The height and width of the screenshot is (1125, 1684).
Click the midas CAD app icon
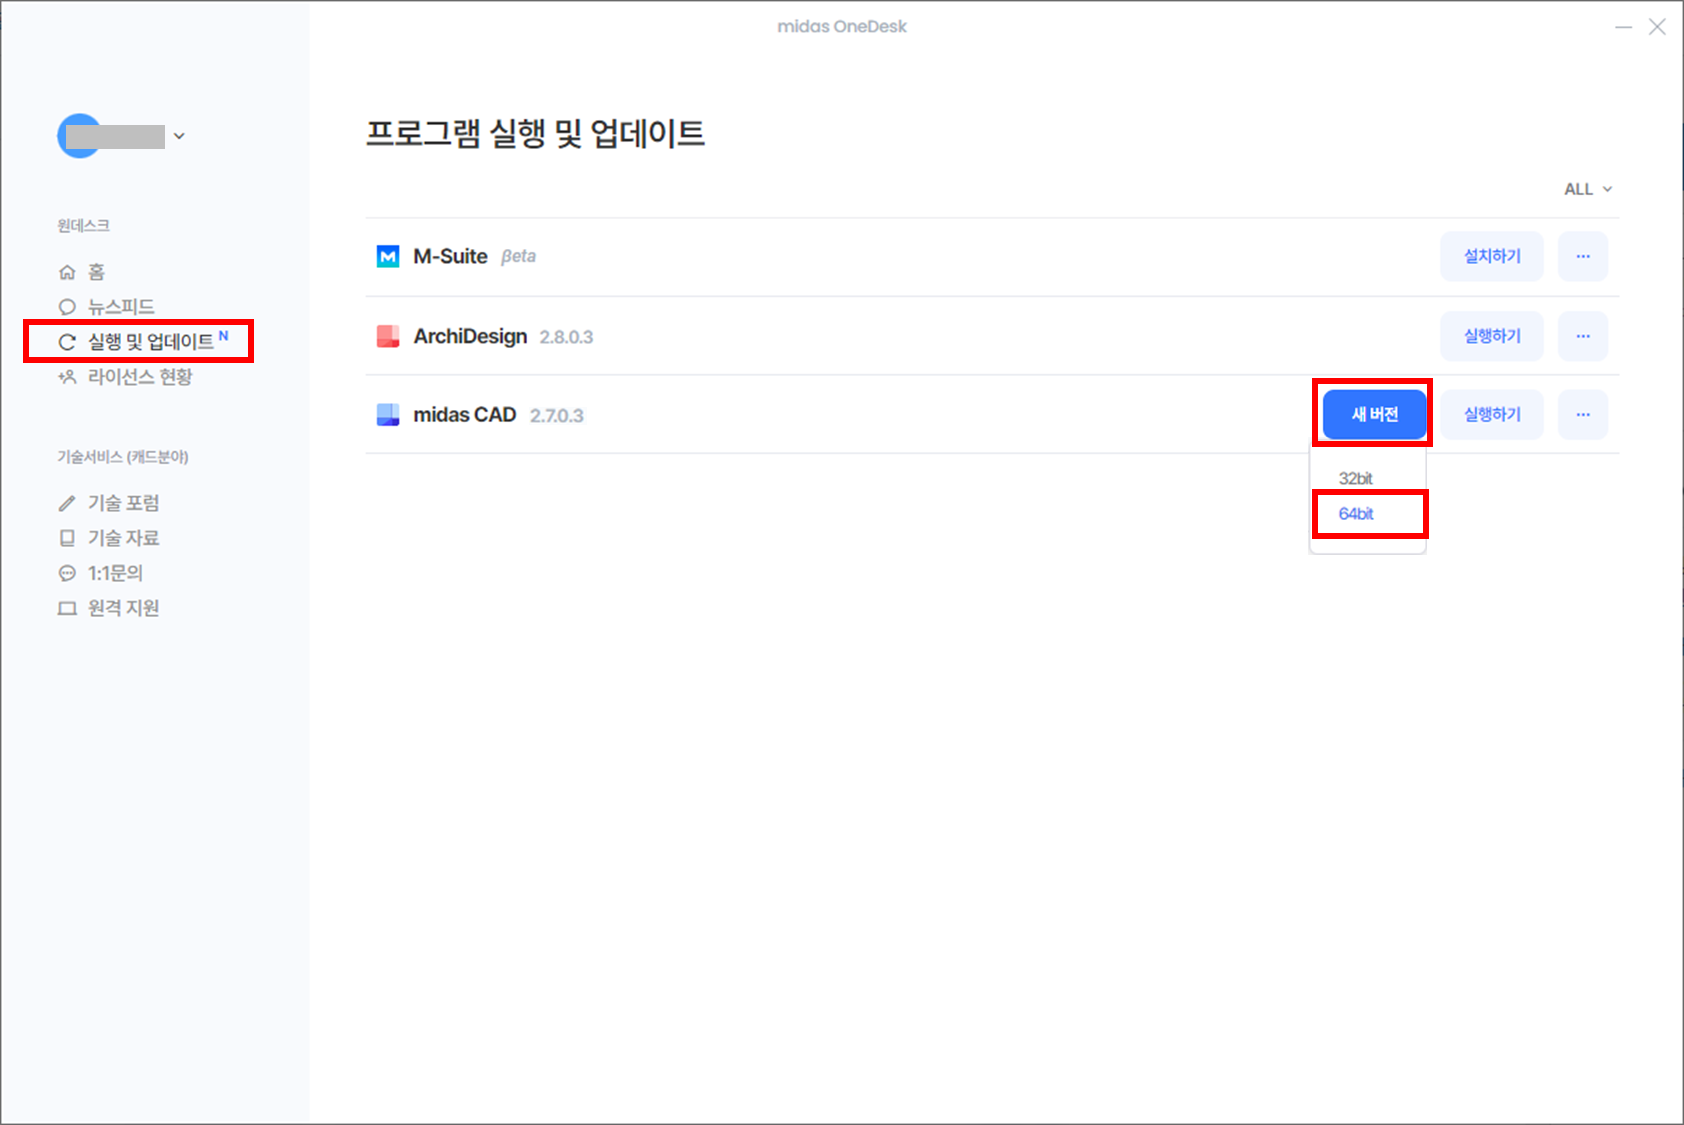(388, 415)
